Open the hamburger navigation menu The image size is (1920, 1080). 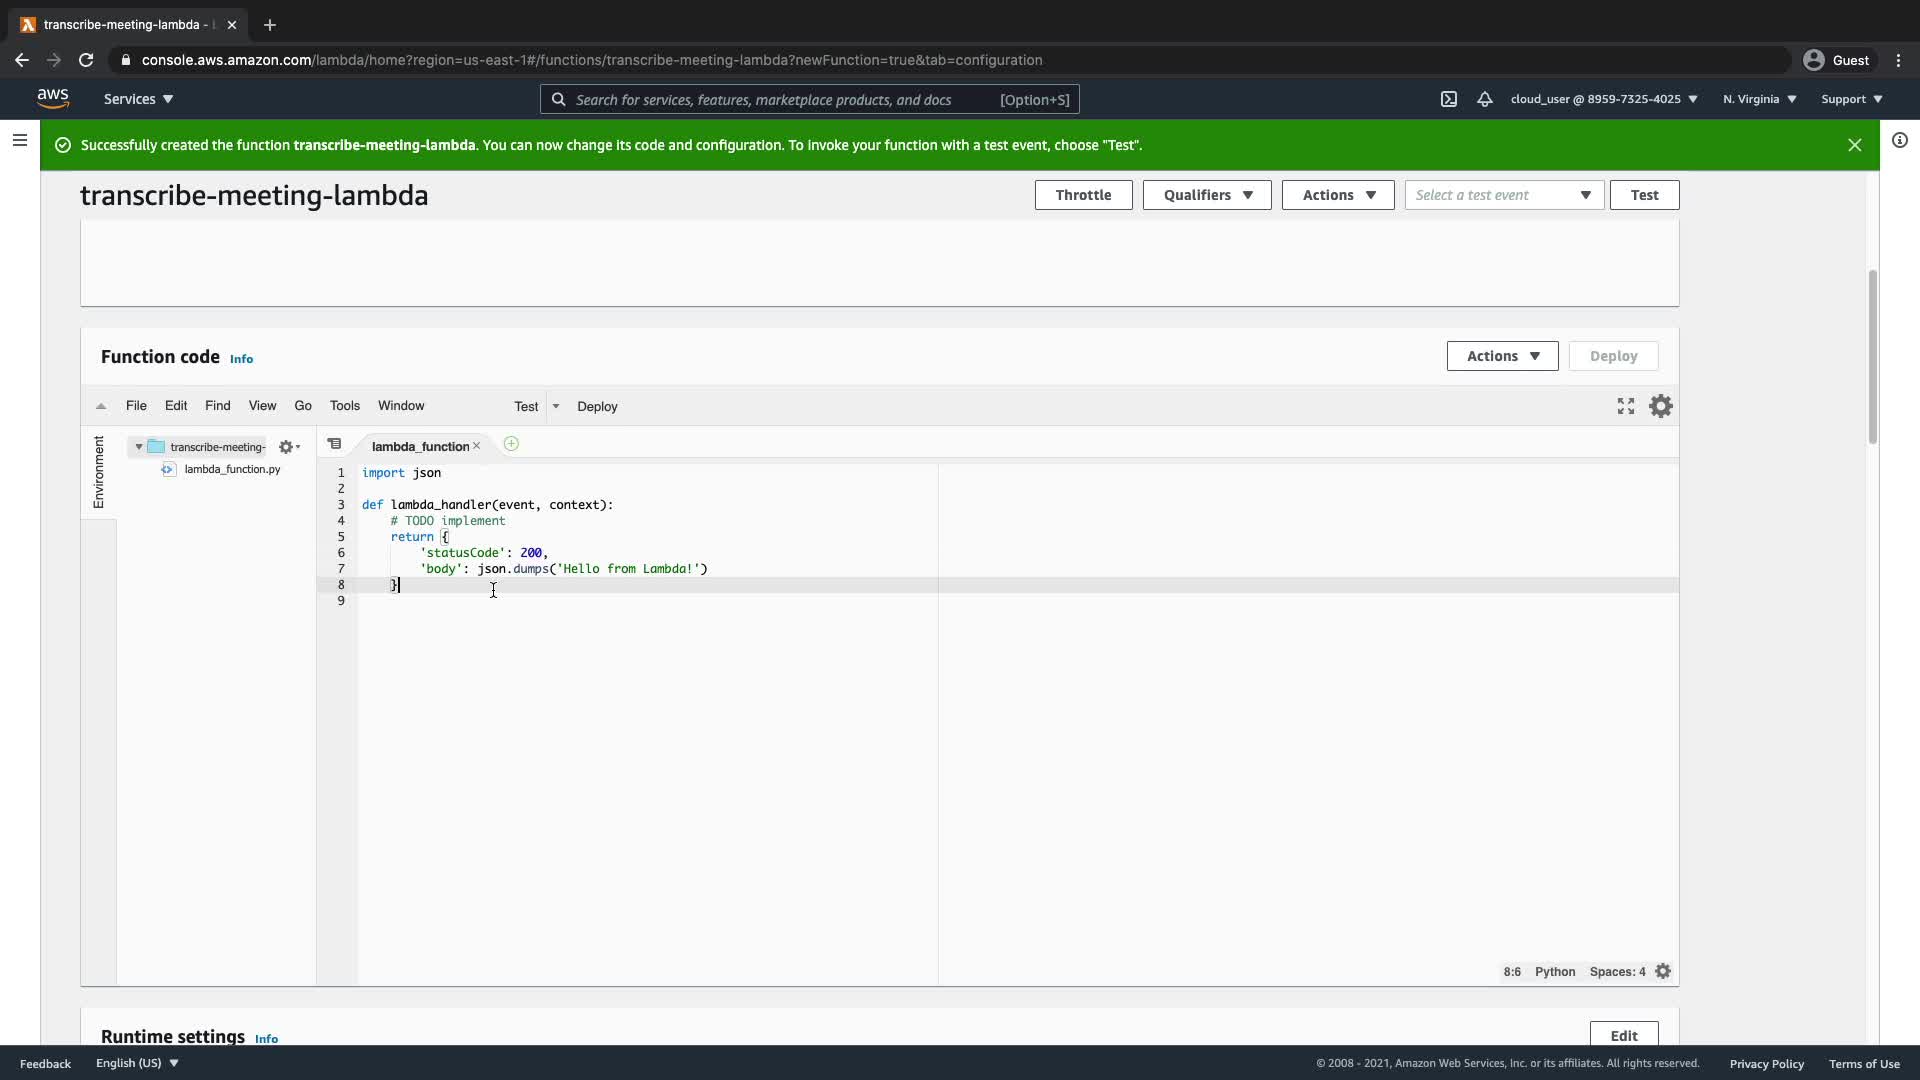(x=19, y=140)
